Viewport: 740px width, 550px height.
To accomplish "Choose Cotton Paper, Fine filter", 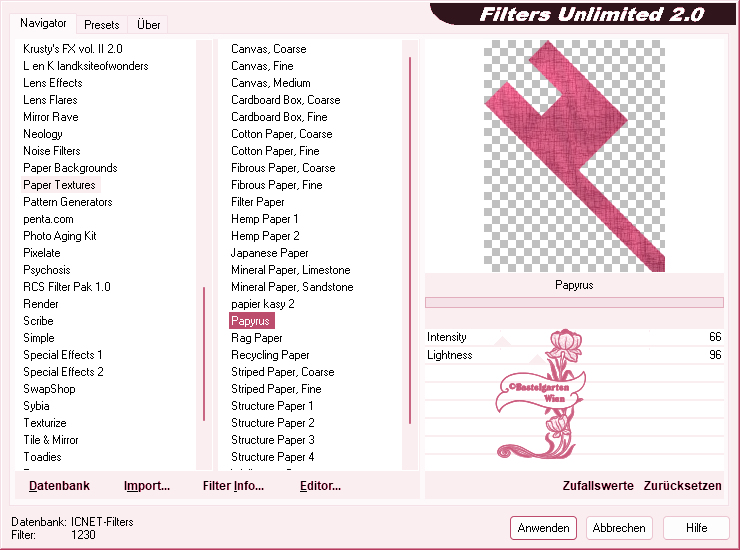I will pos(275,151).
